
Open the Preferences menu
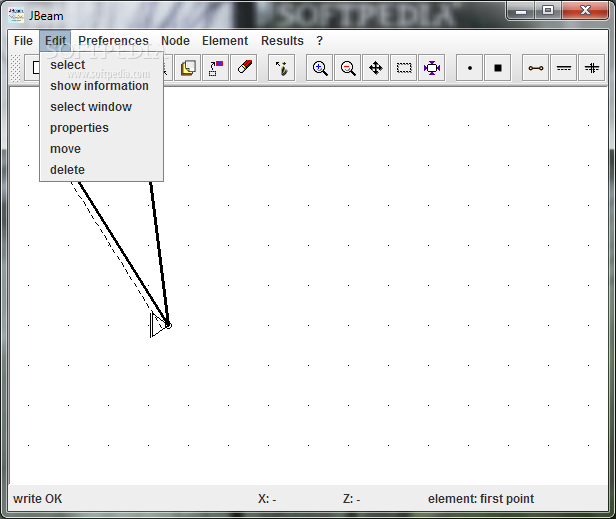tap(113, 40)
